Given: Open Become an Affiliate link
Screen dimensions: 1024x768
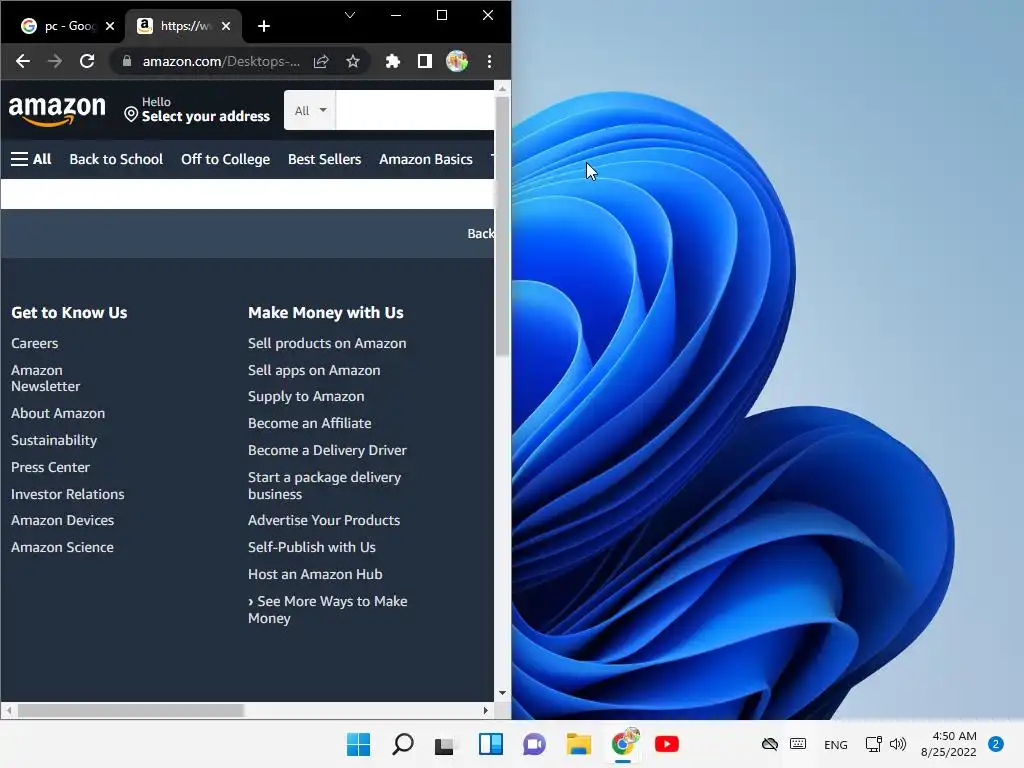Looking at the screenshot, I should click(x=310, y=423).
